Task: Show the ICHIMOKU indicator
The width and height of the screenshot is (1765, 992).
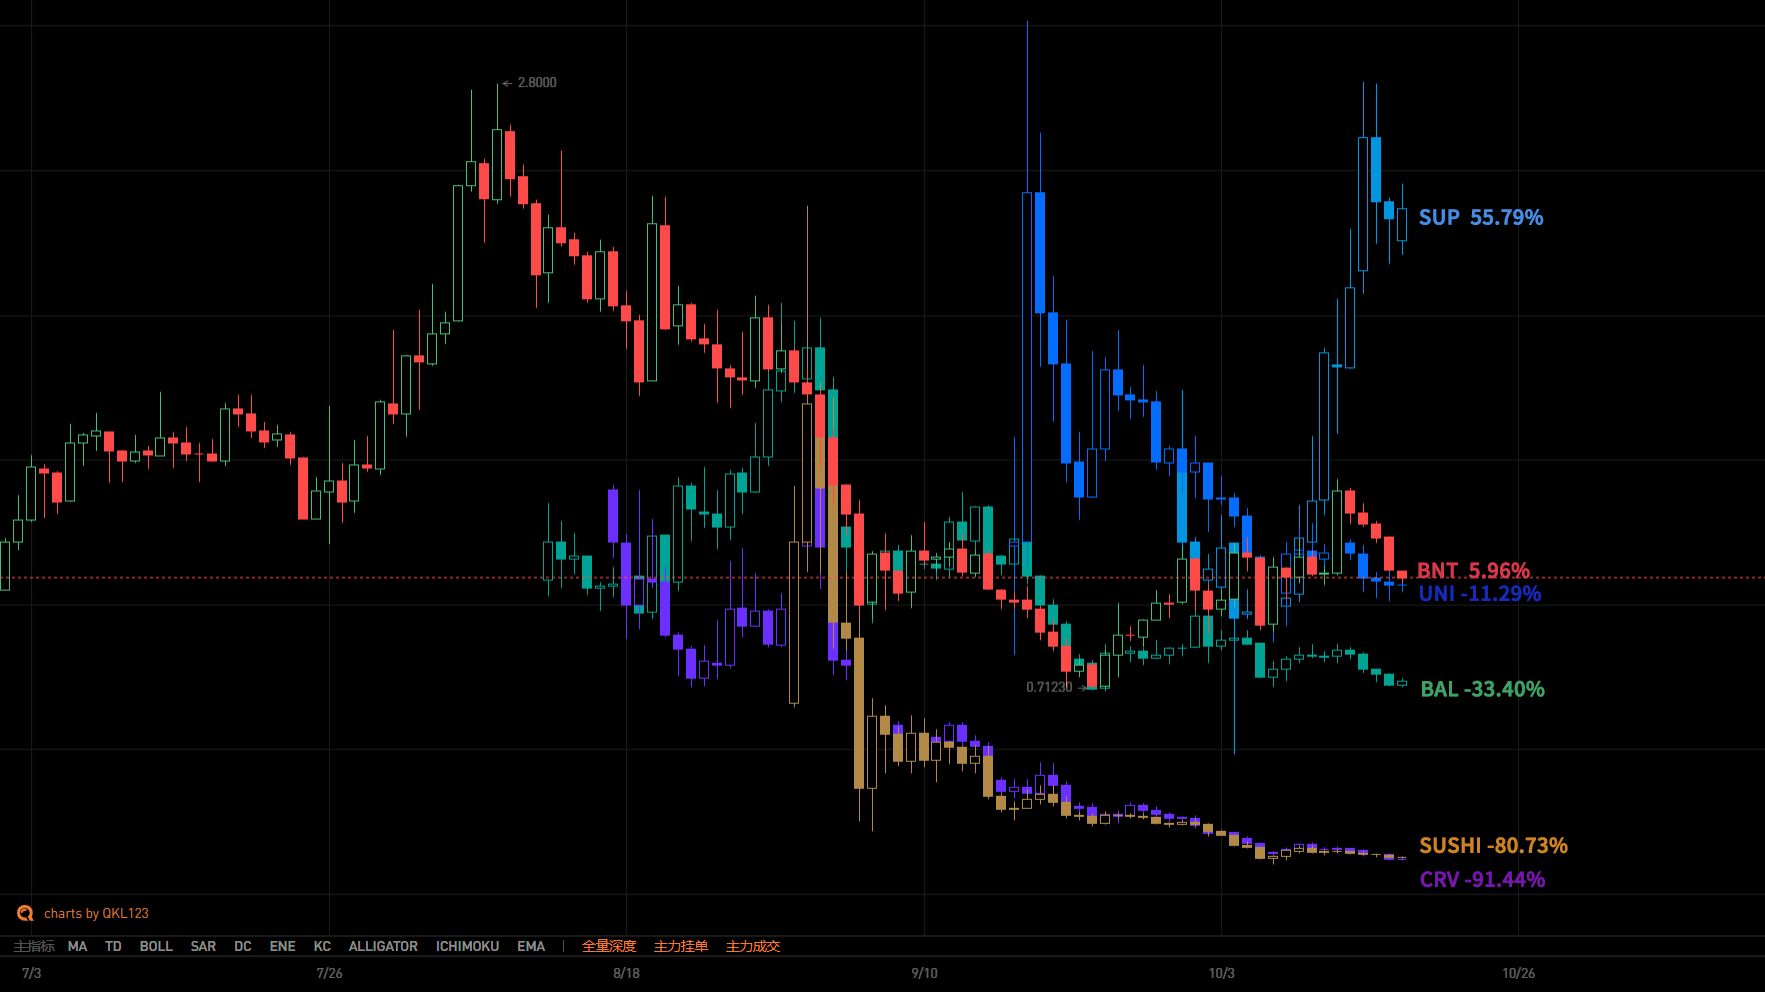Action: (467, 946)
